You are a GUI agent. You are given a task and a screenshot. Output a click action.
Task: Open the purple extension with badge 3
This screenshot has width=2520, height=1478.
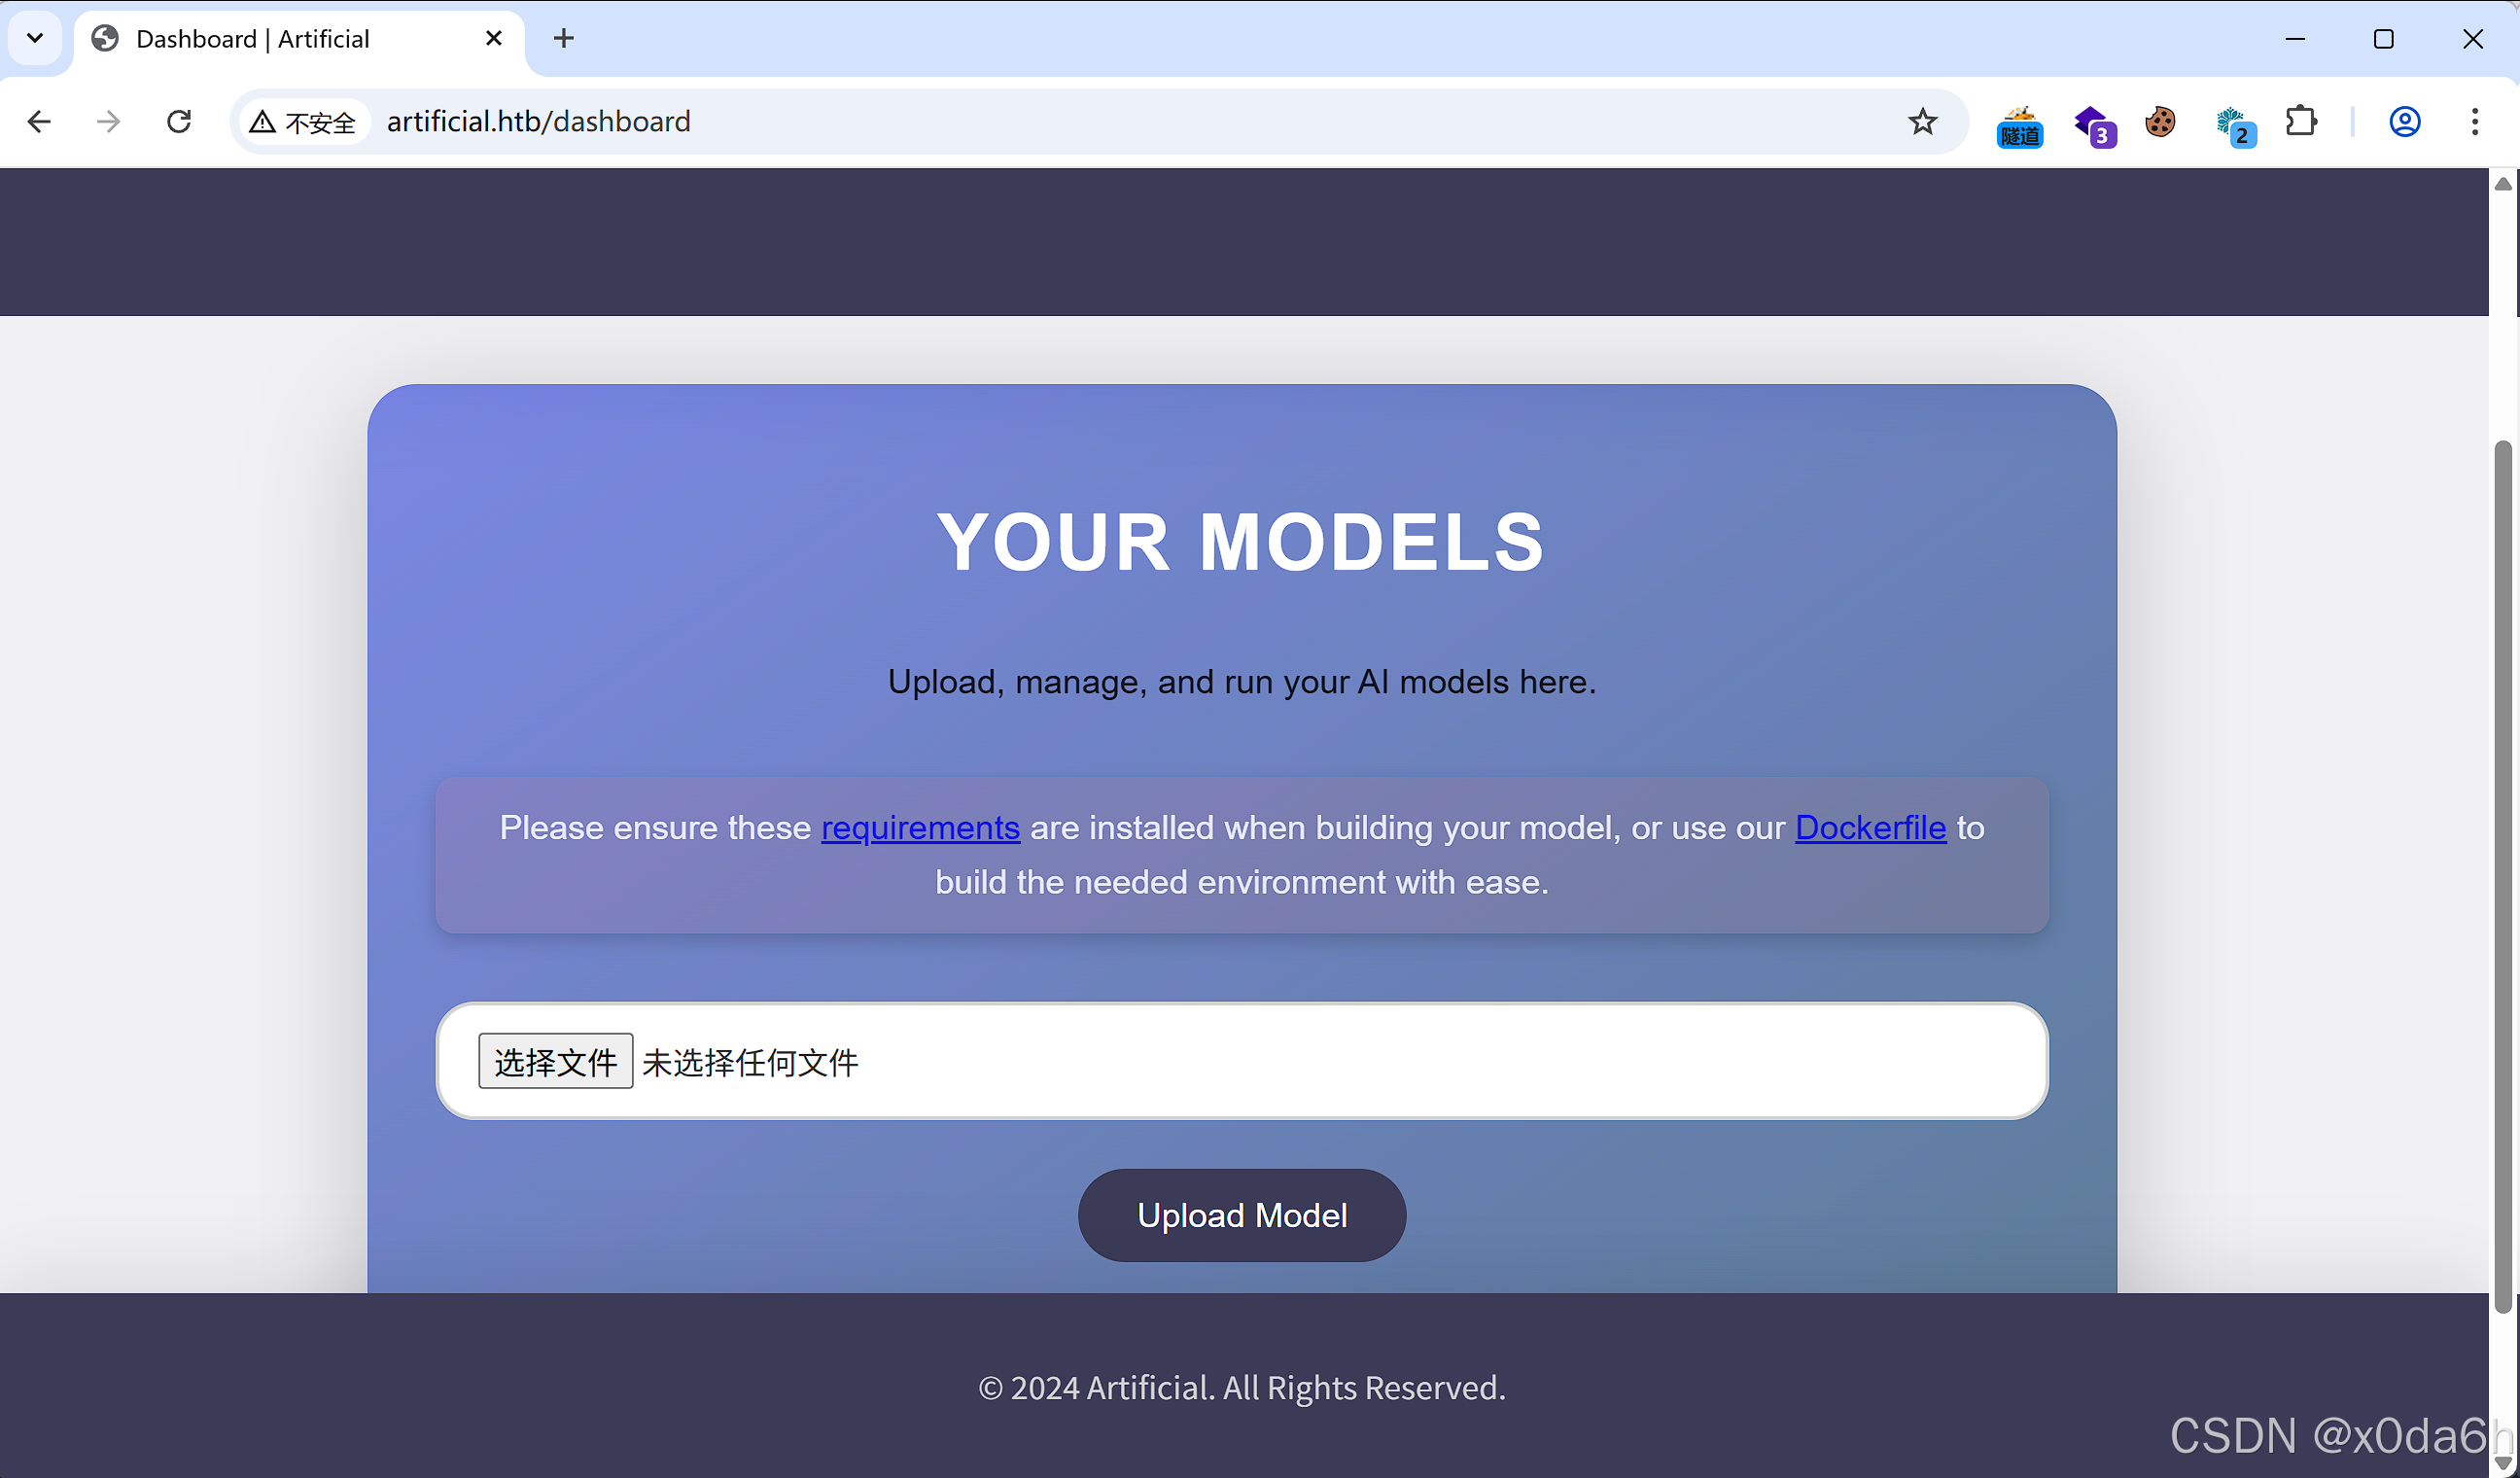(x=2093, y=125)
